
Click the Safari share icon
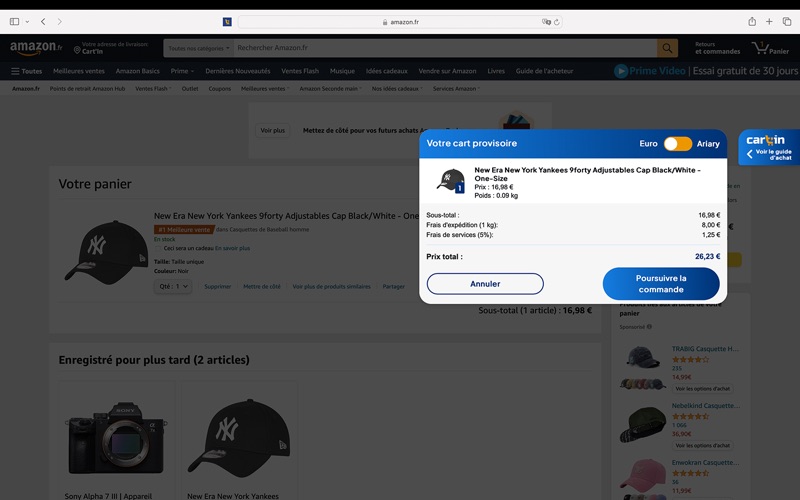pos(752,21)
